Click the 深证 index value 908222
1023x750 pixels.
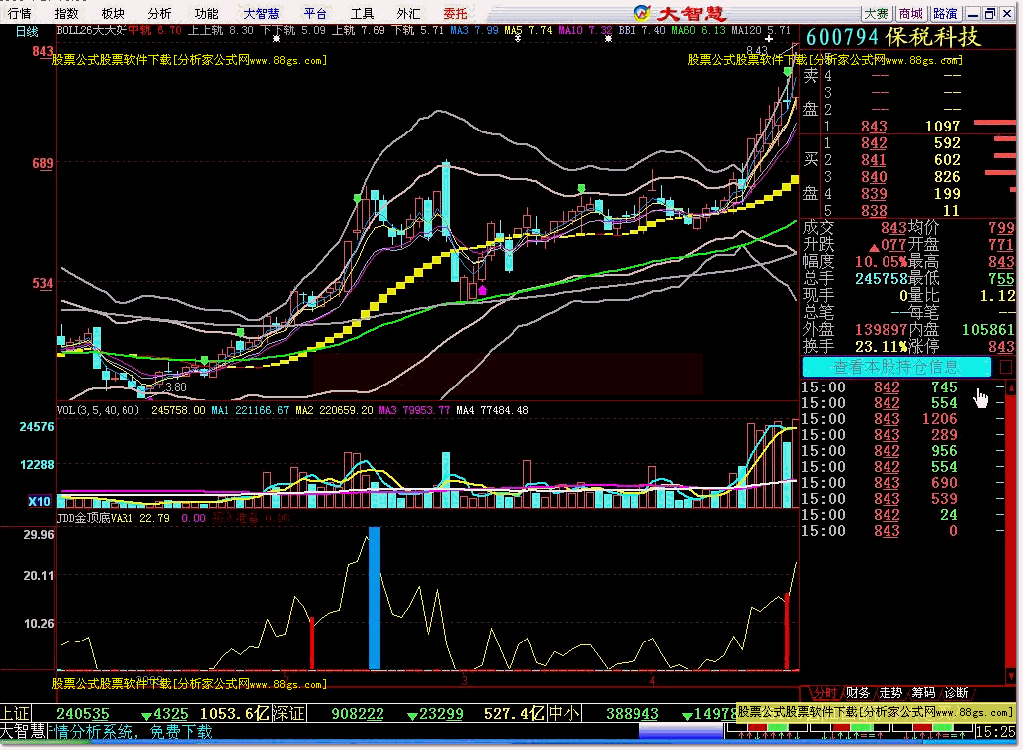tap(358, 714)
